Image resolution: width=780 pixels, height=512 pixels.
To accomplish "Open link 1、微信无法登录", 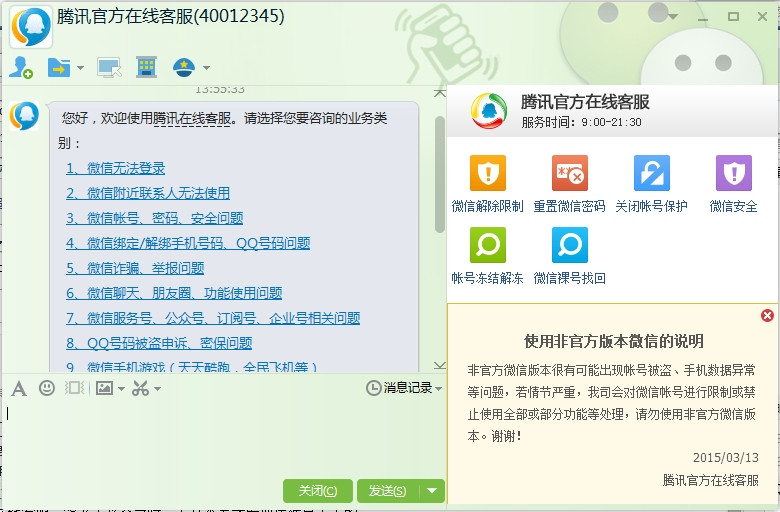I will 115,168.
